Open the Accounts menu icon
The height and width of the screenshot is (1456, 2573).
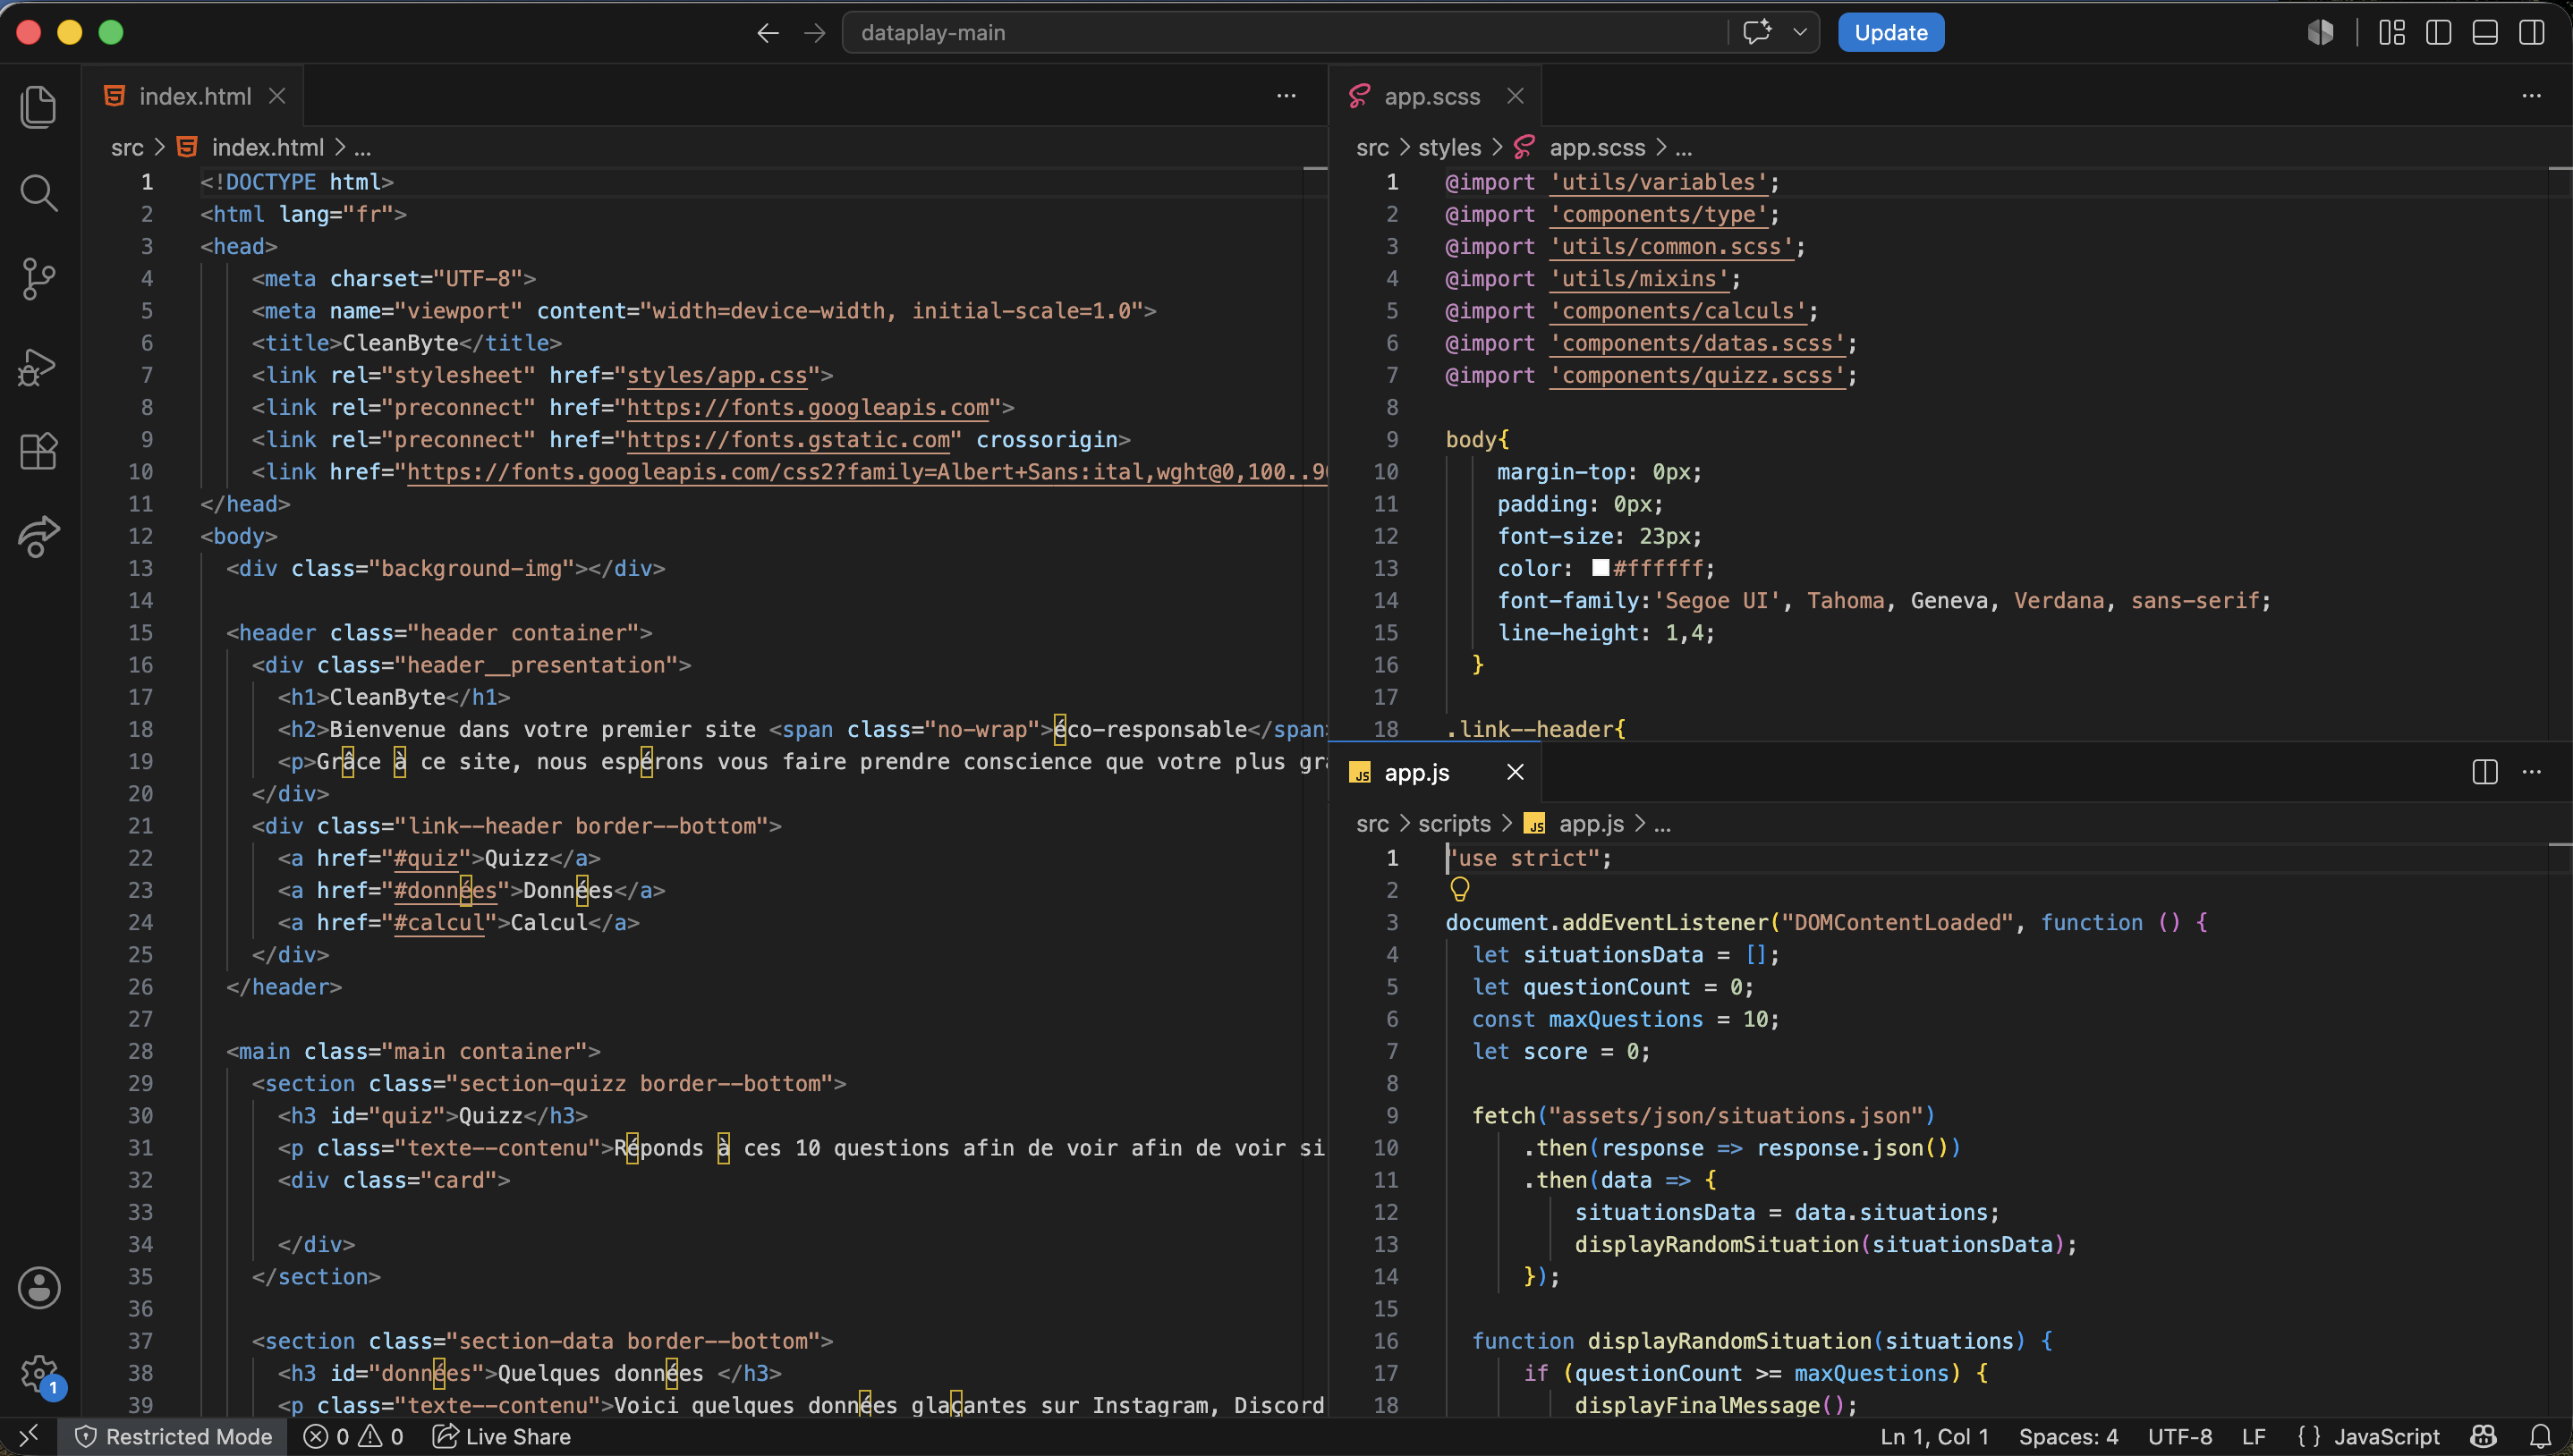pos(39,1288)
